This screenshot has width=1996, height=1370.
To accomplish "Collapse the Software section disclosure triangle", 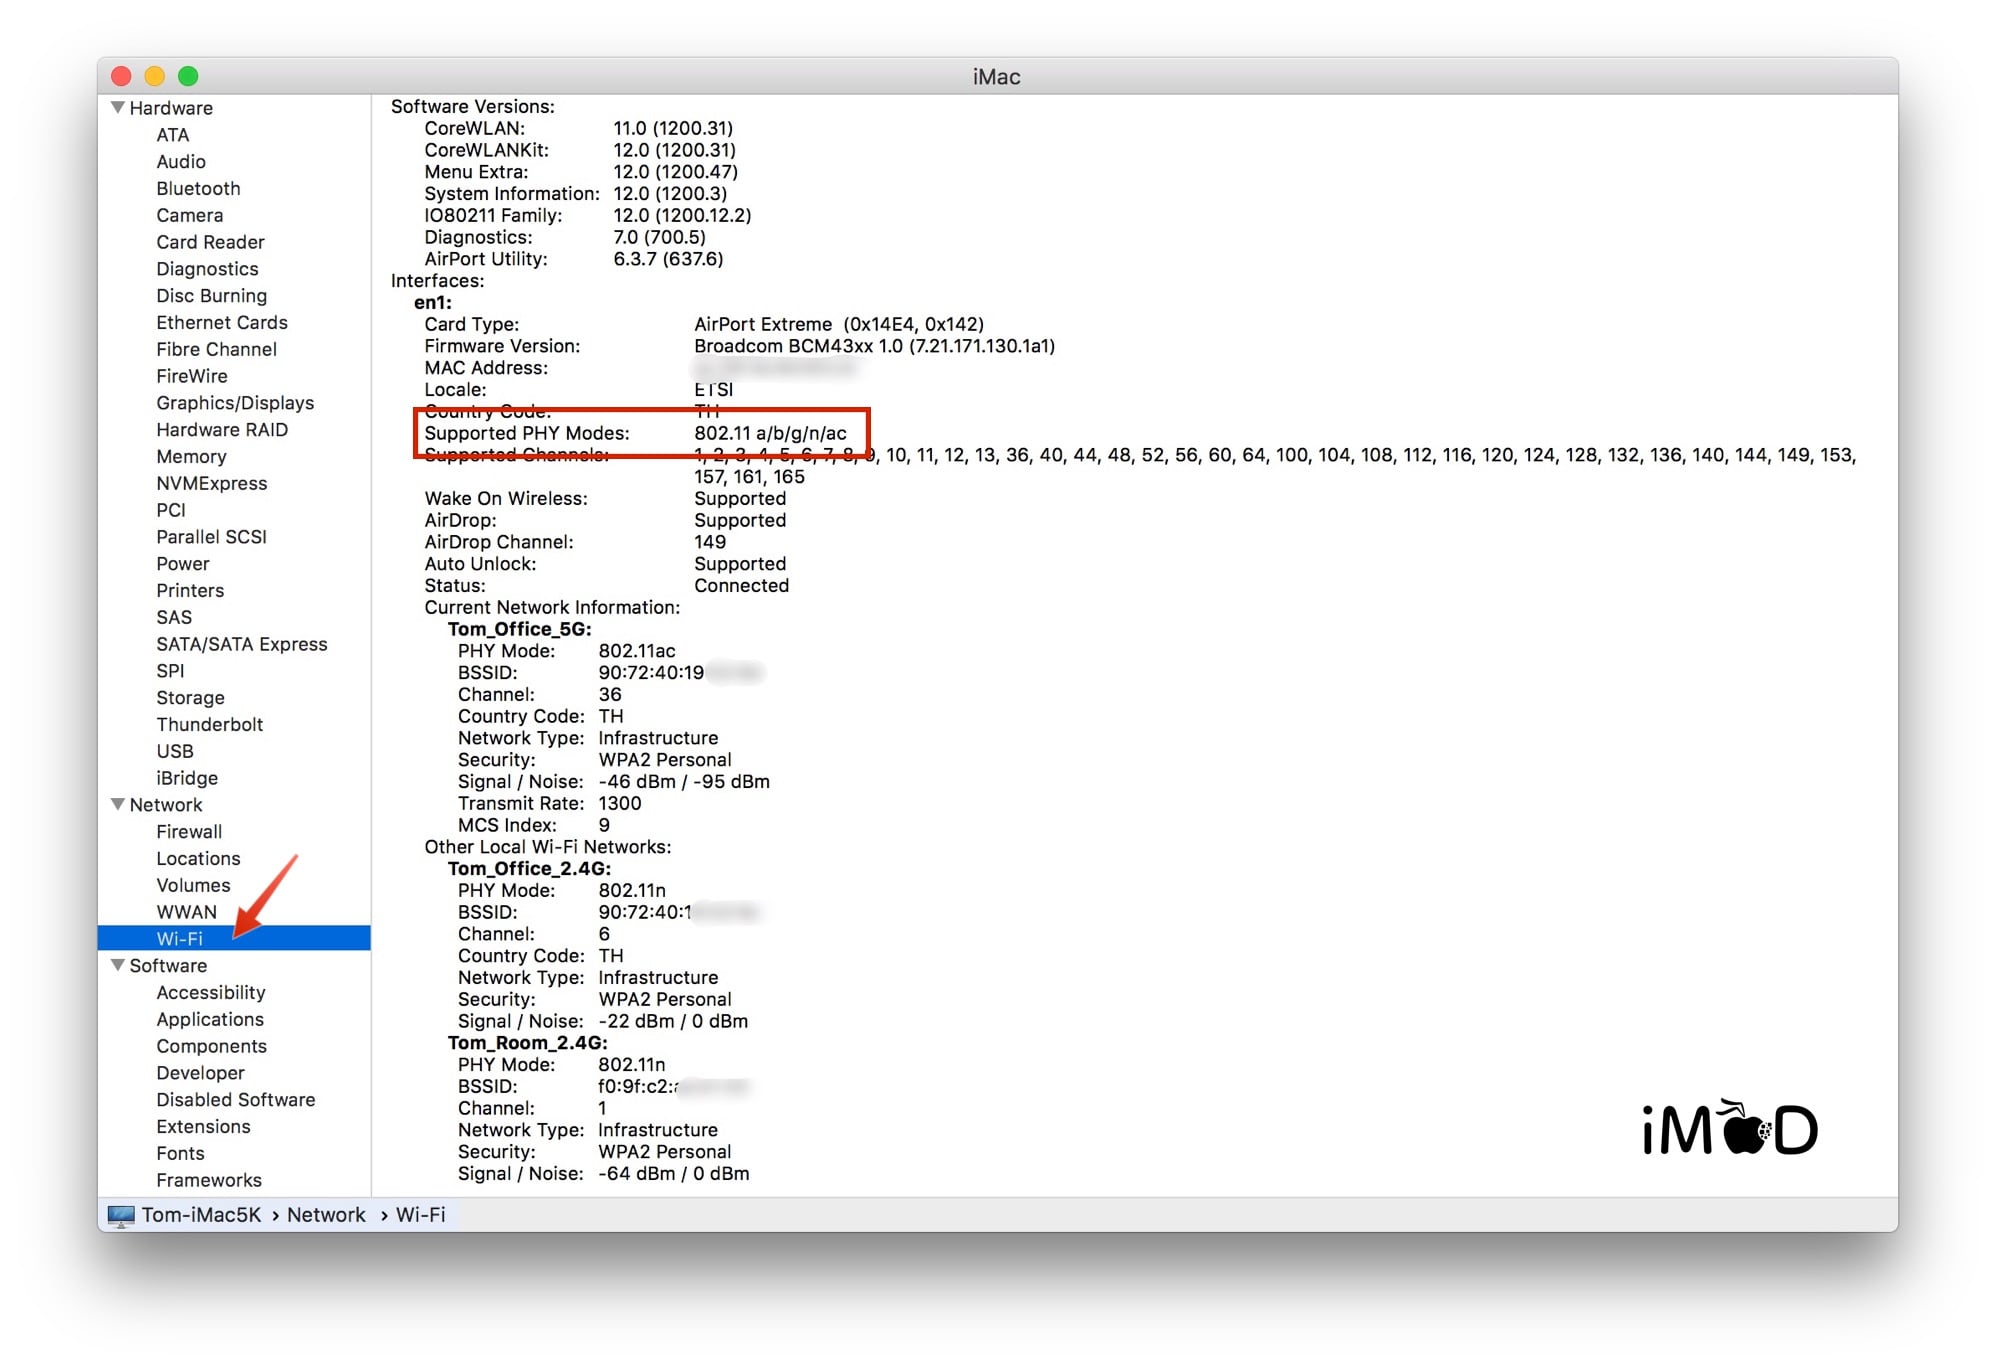I will point(117,965).
